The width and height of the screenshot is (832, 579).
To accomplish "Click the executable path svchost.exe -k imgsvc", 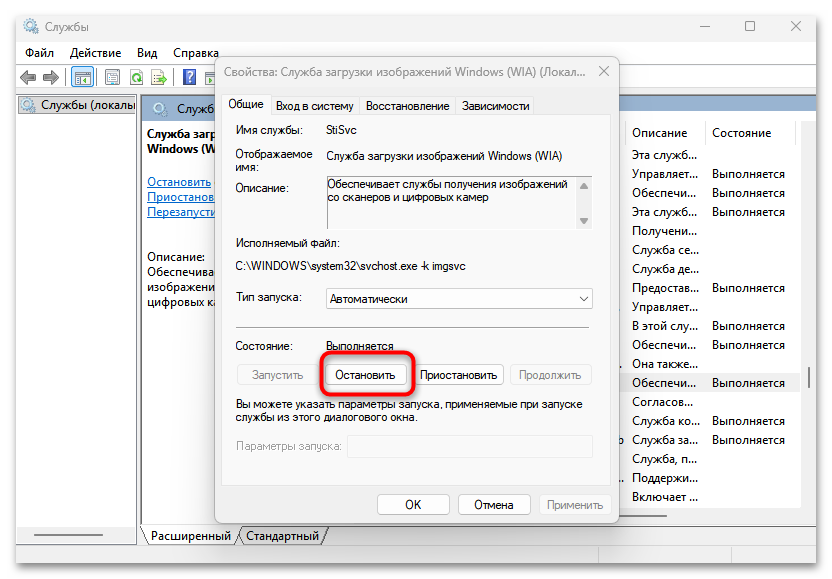I will (x=350, y=266).
